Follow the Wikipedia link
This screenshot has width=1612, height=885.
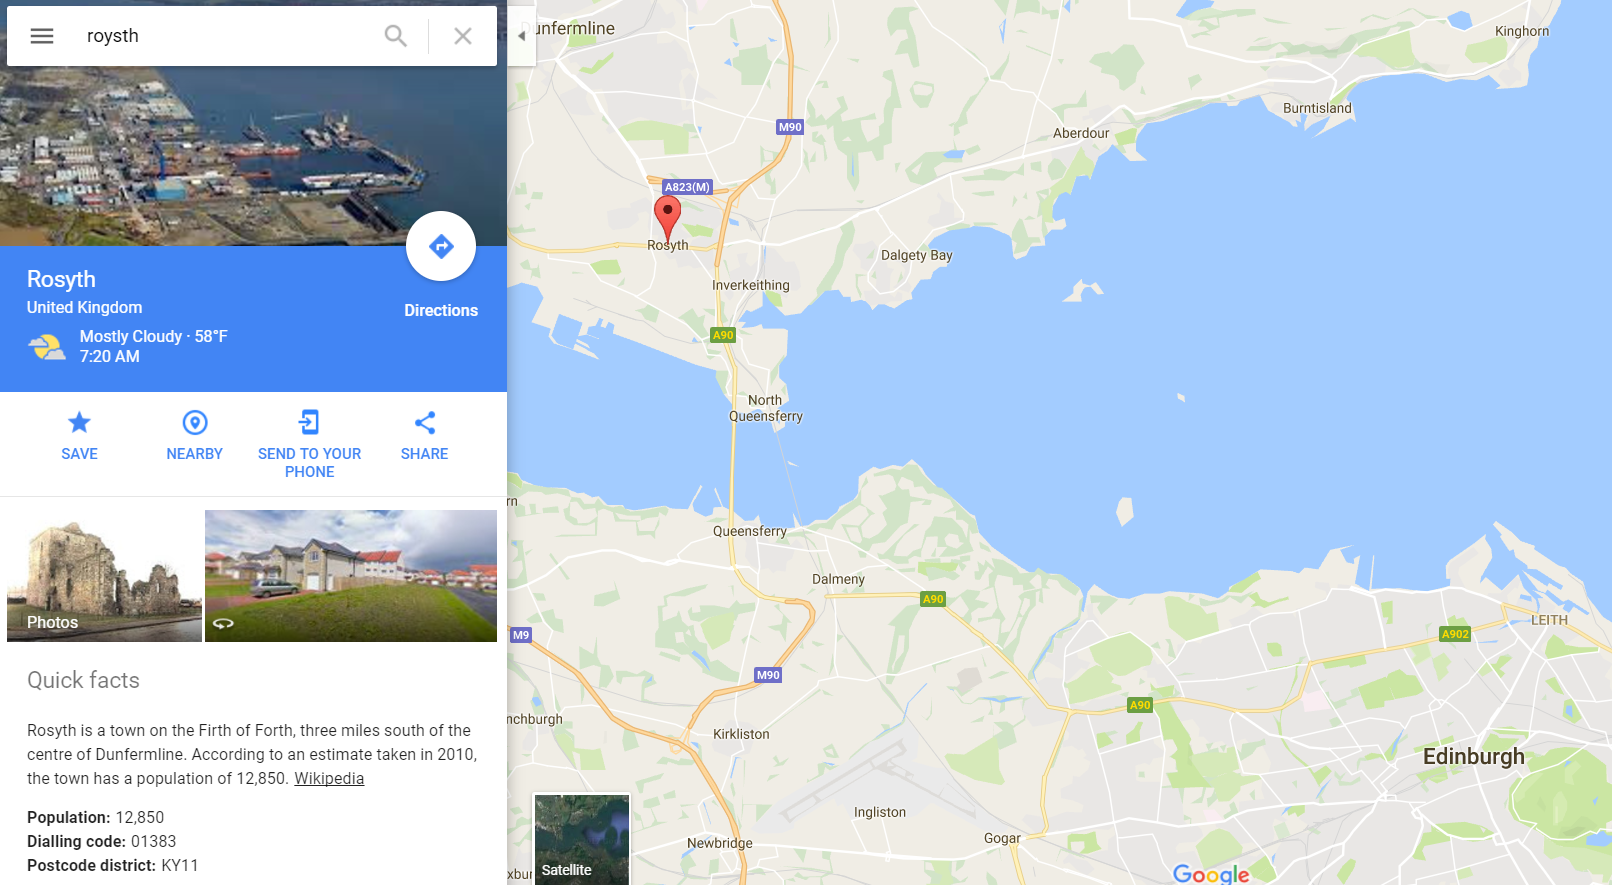[x=329, y=778]
